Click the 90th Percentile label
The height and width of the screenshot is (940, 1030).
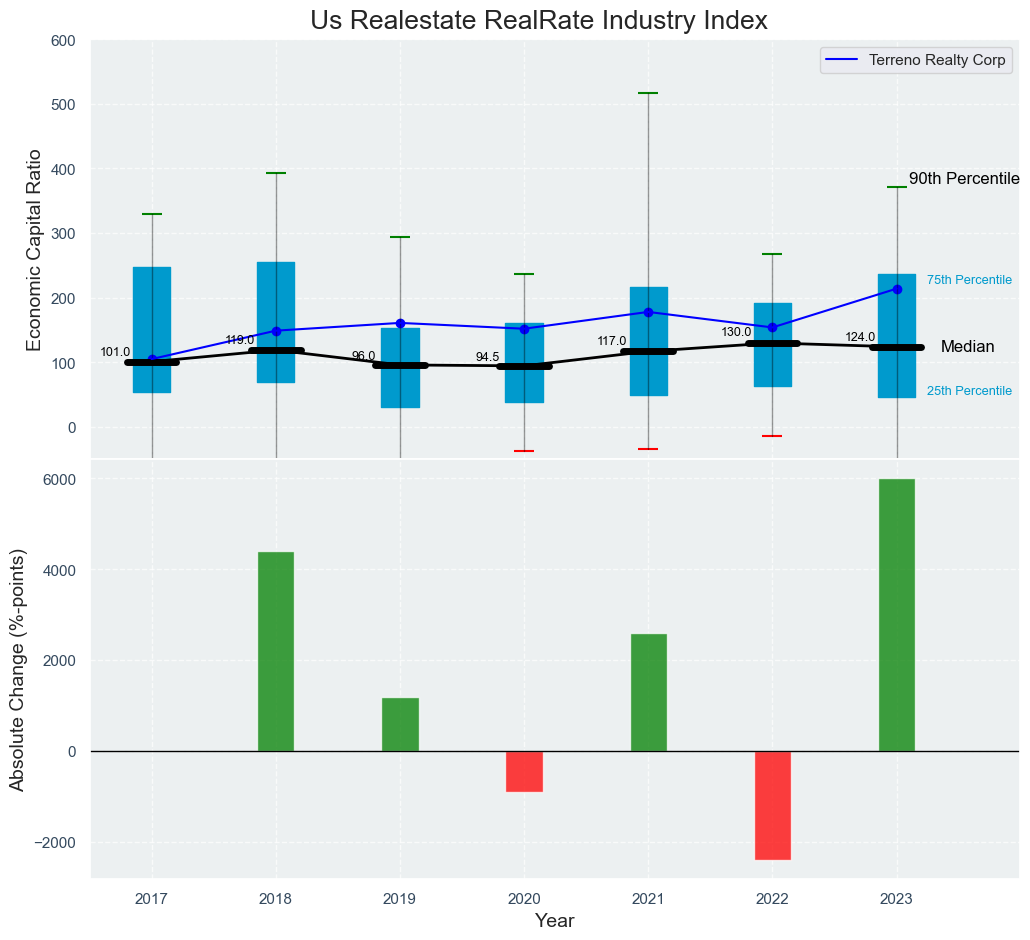point(963,179)
